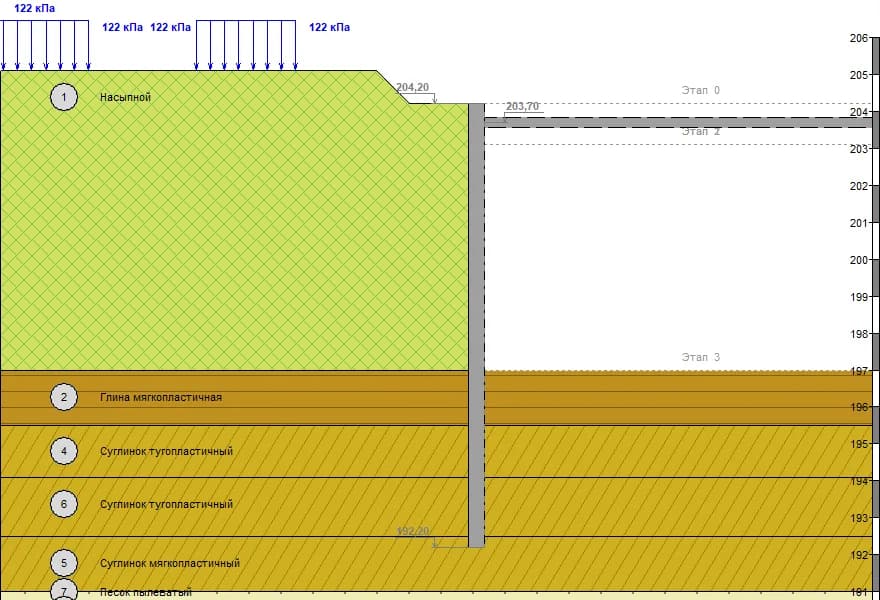Image resolution: width=880 pixels, height=600 pixels.
Task: Click the Насыпной layer name
Action: (125, 97)
